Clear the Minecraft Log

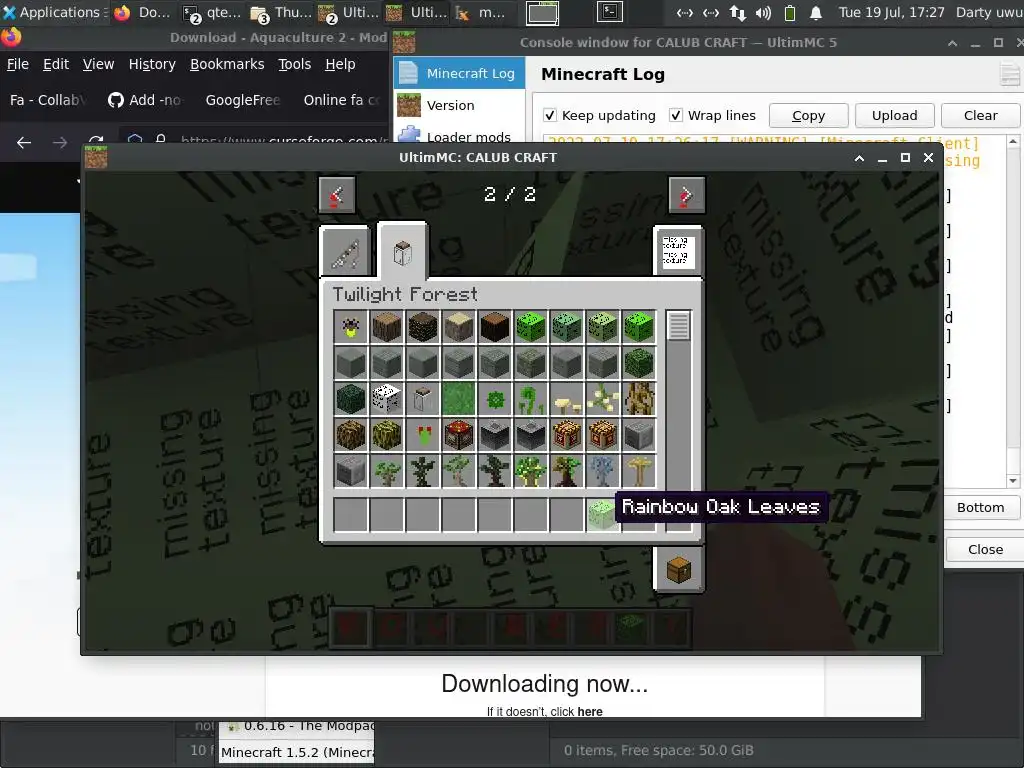980,116
